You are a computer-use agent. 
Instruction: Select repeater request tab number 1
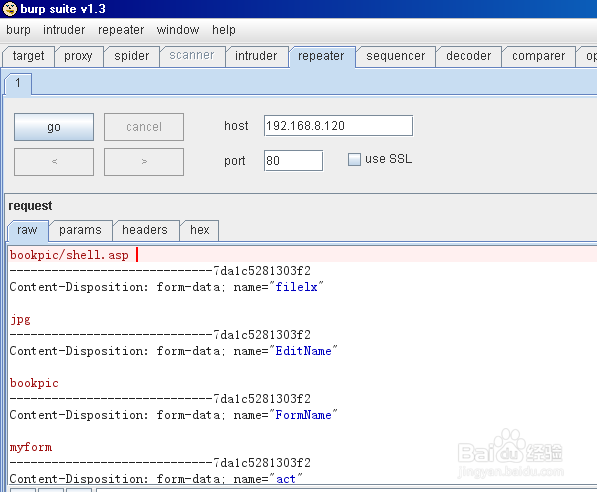pyautogui.click(x=18, y=83)
